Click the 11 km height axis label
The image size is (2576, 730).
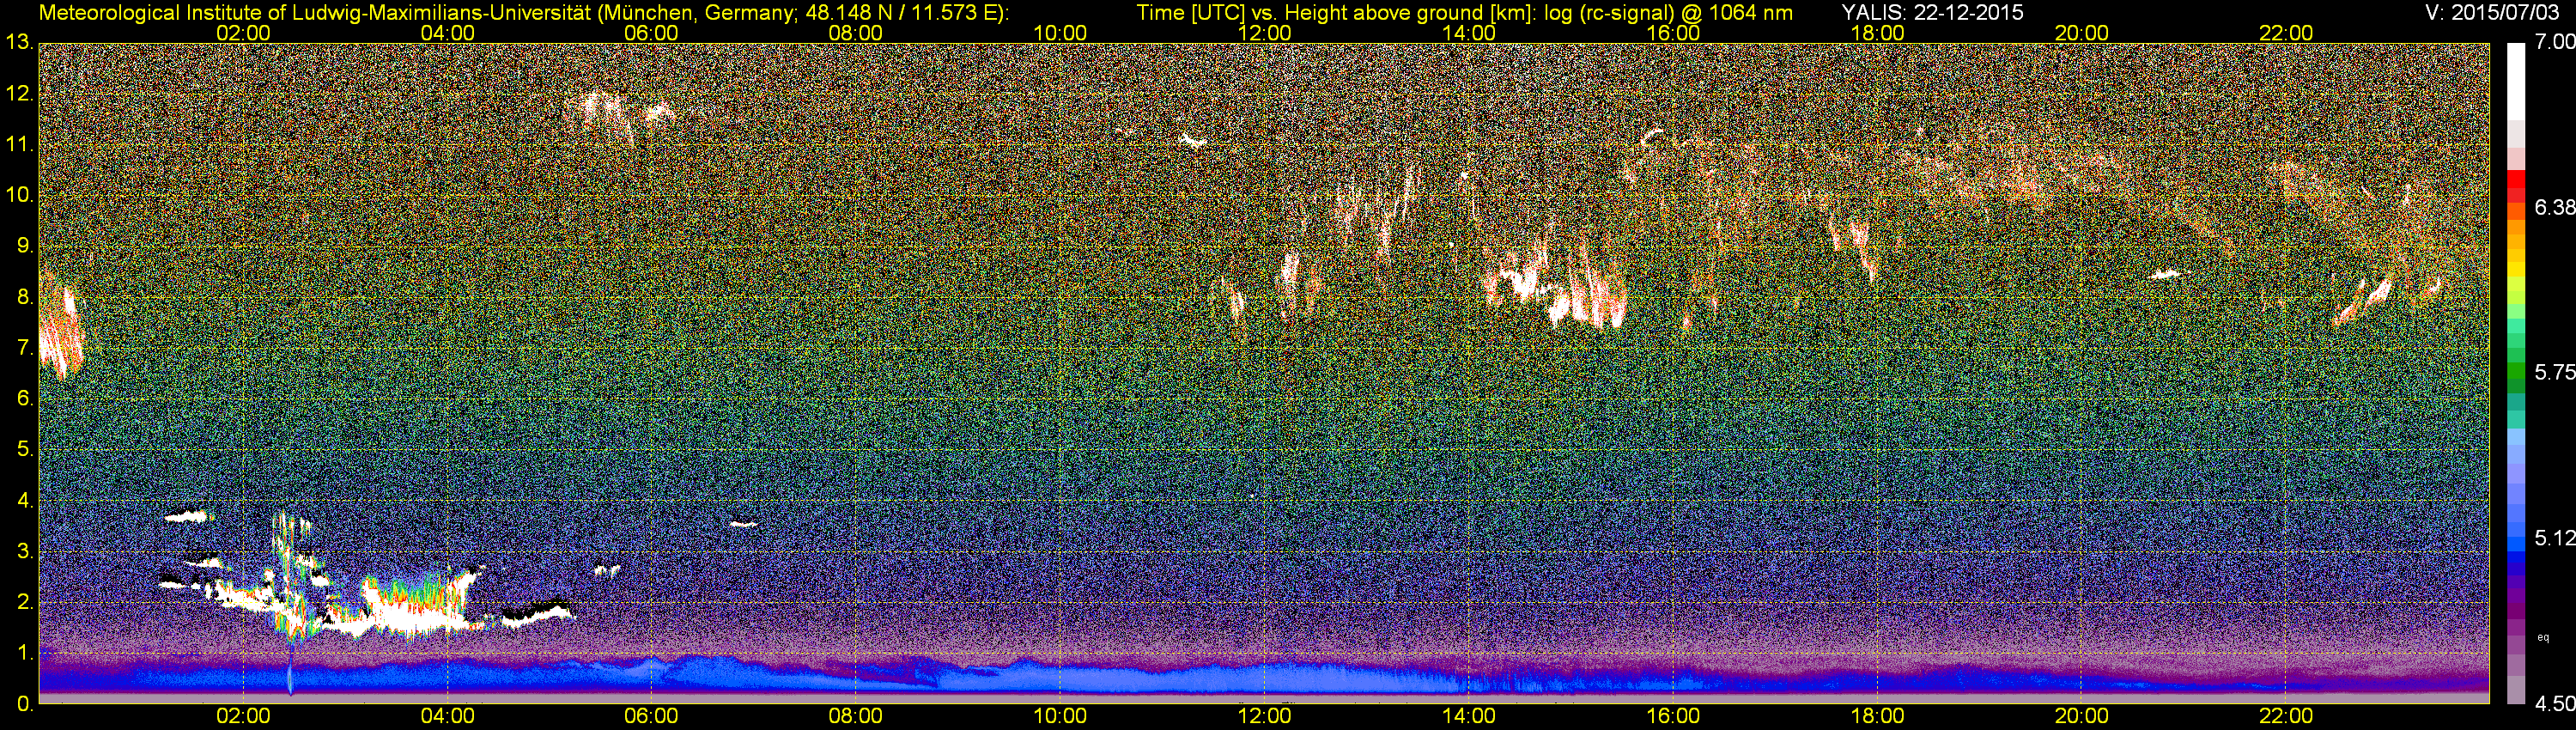click(18, 145)
